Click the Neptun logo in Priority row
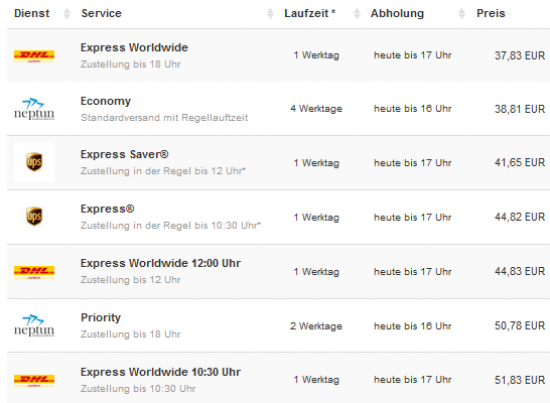 coord(34,325)
